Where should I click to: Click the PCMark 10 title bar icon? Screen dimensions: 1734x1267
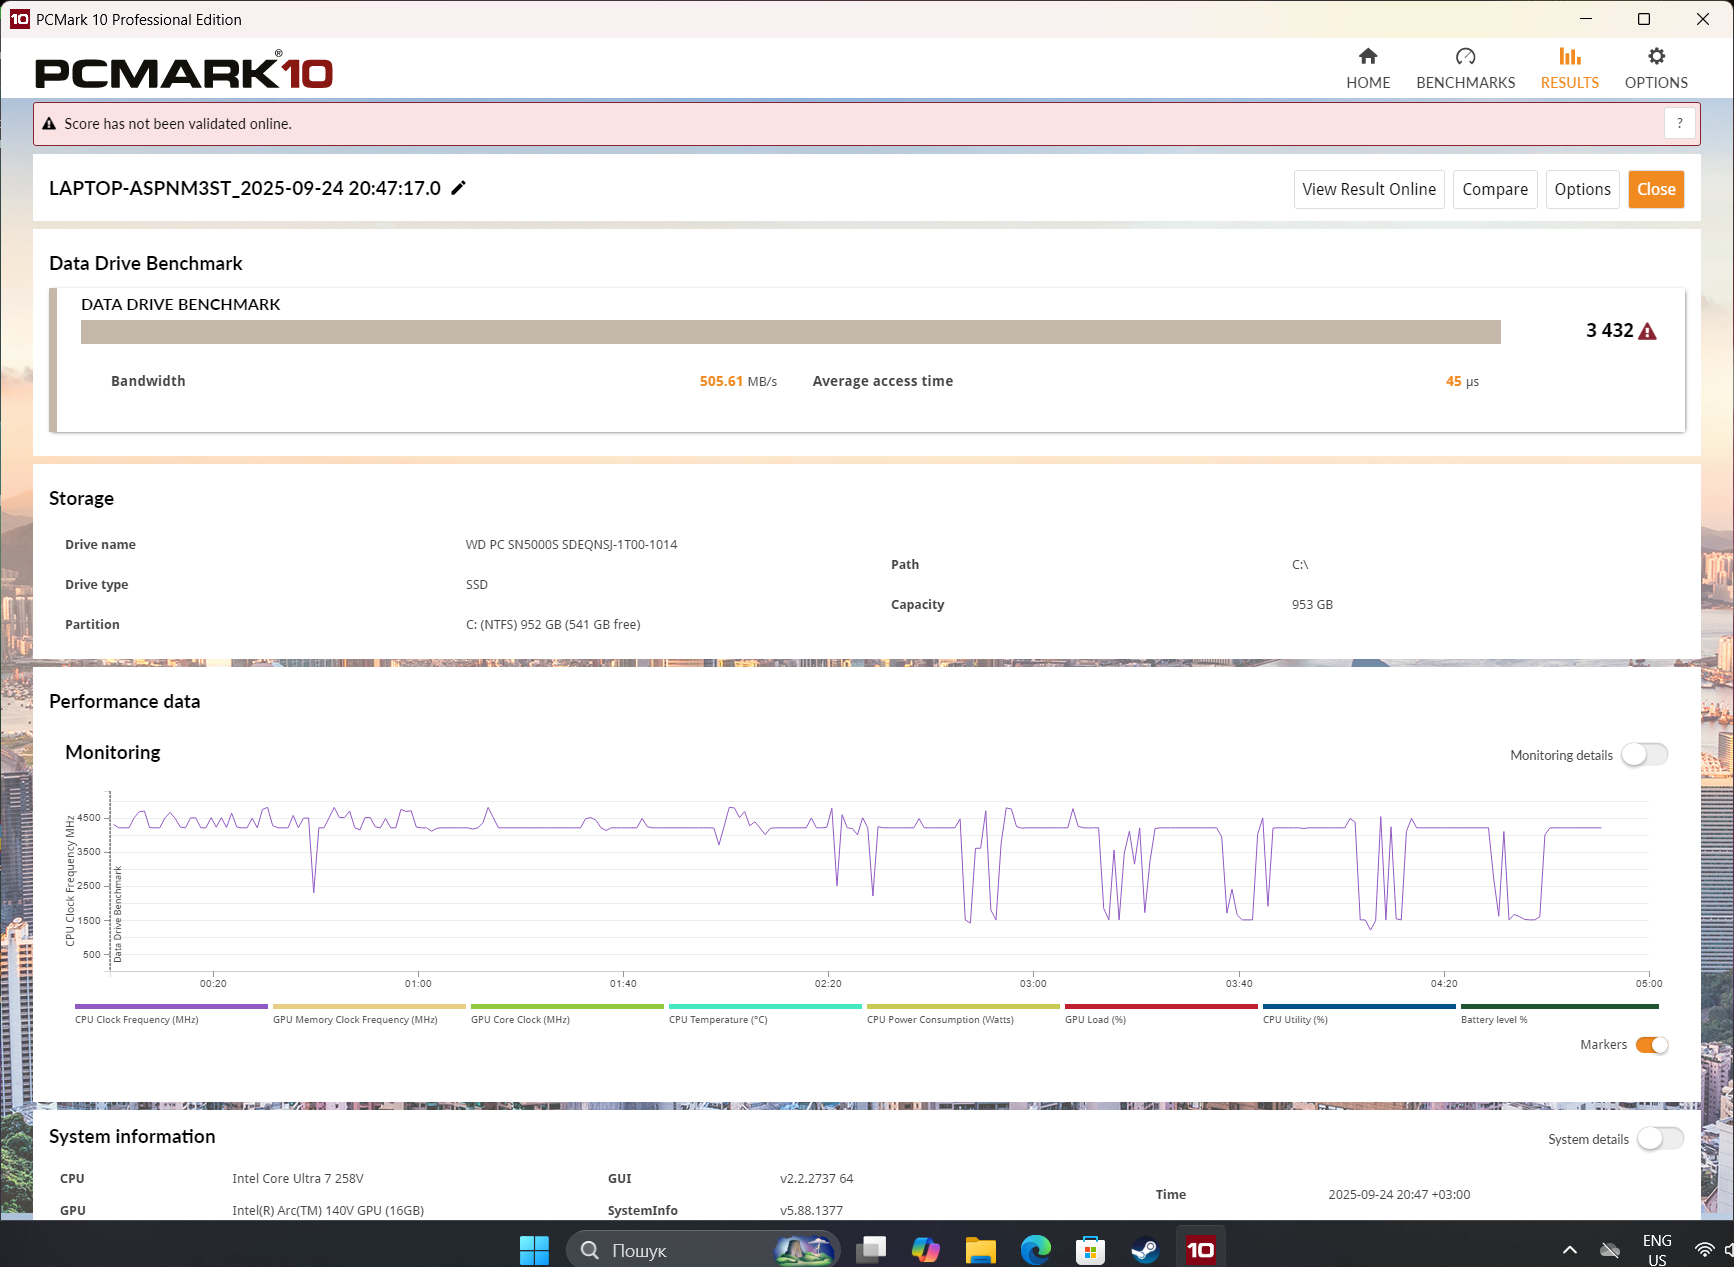click(x=19, y=19)
